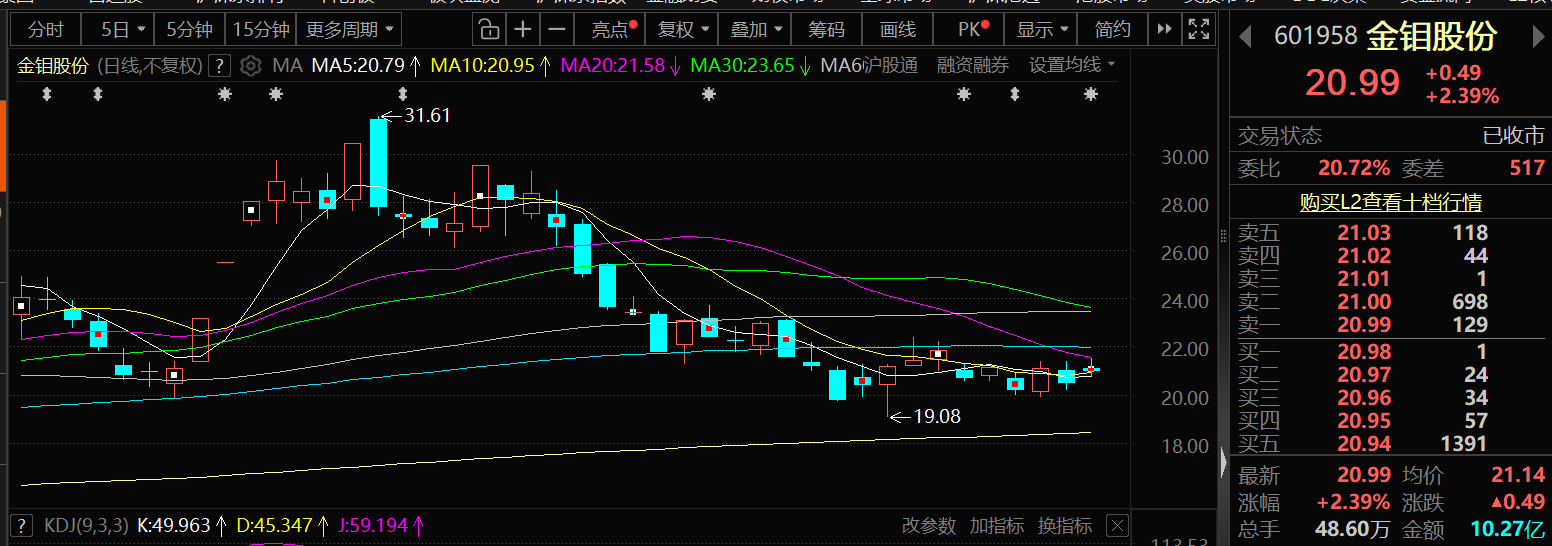
Task: Click event marker above the 31.61 candle
Action: point(403,94)
